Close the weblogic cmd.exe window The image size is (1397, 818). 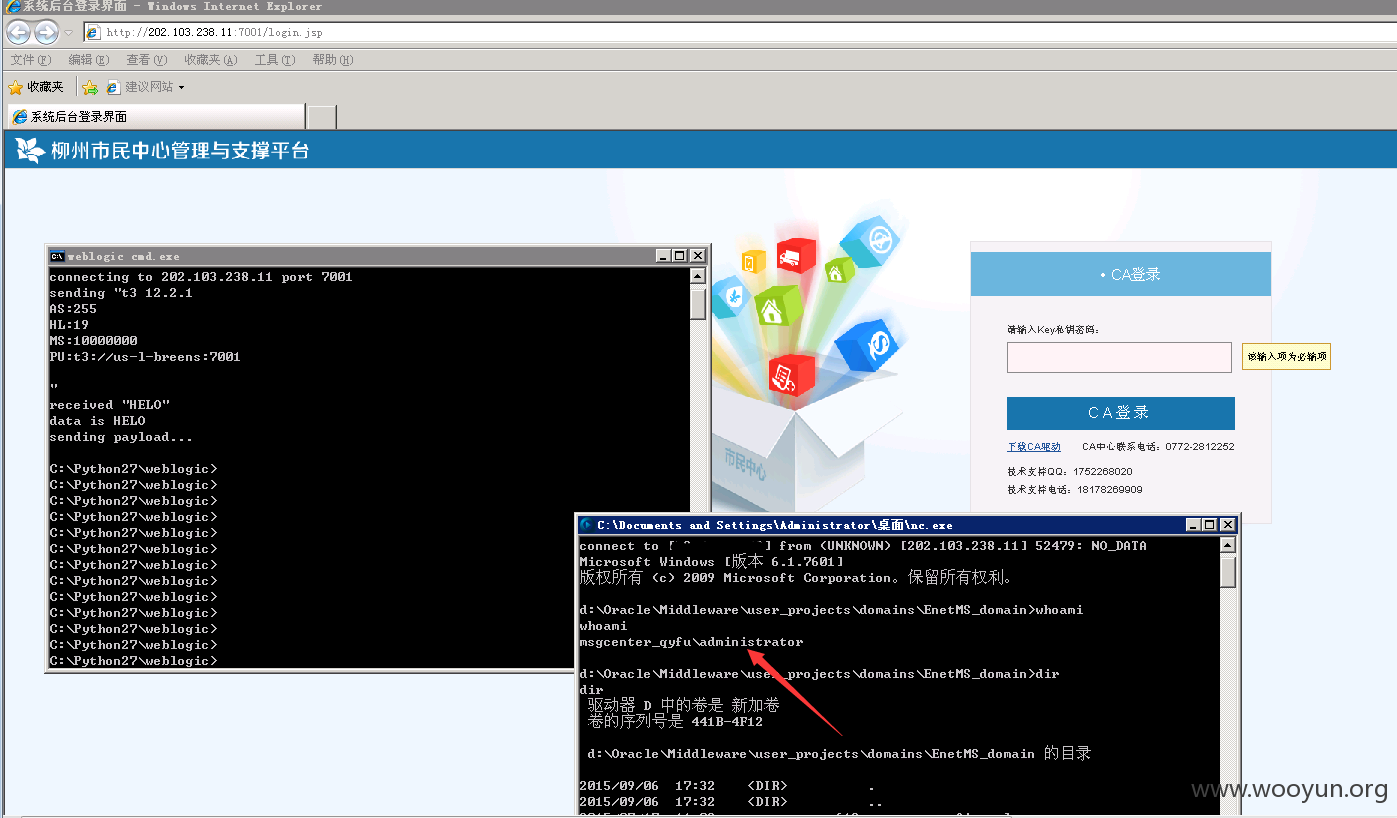coord(698,256)
